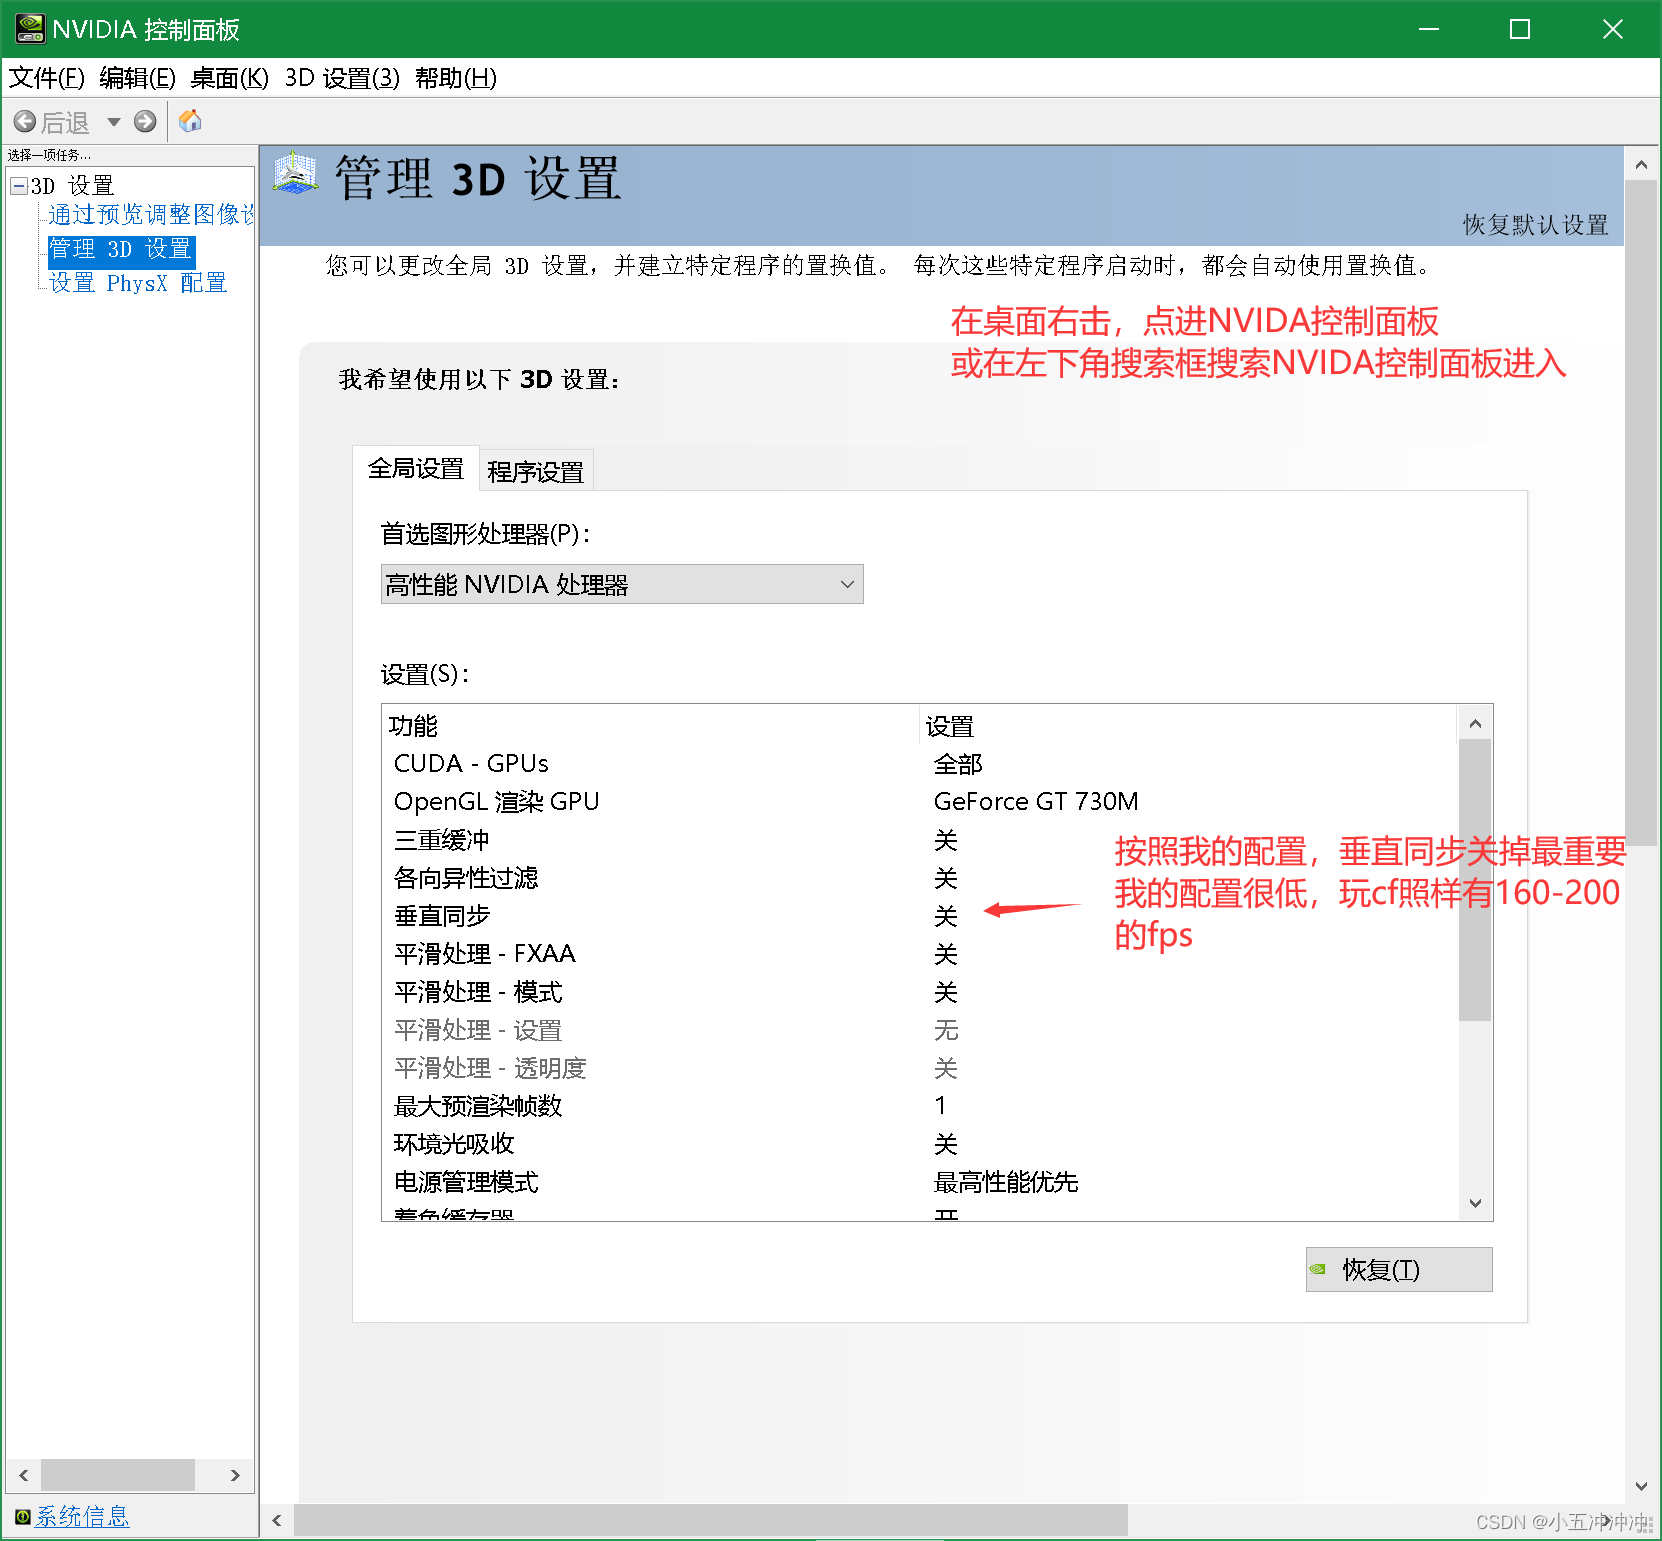Select the 三重缓冲 setting row
Viewport: 1662px width, 1541px height.
pyautogui.click(x=920, y=840)
